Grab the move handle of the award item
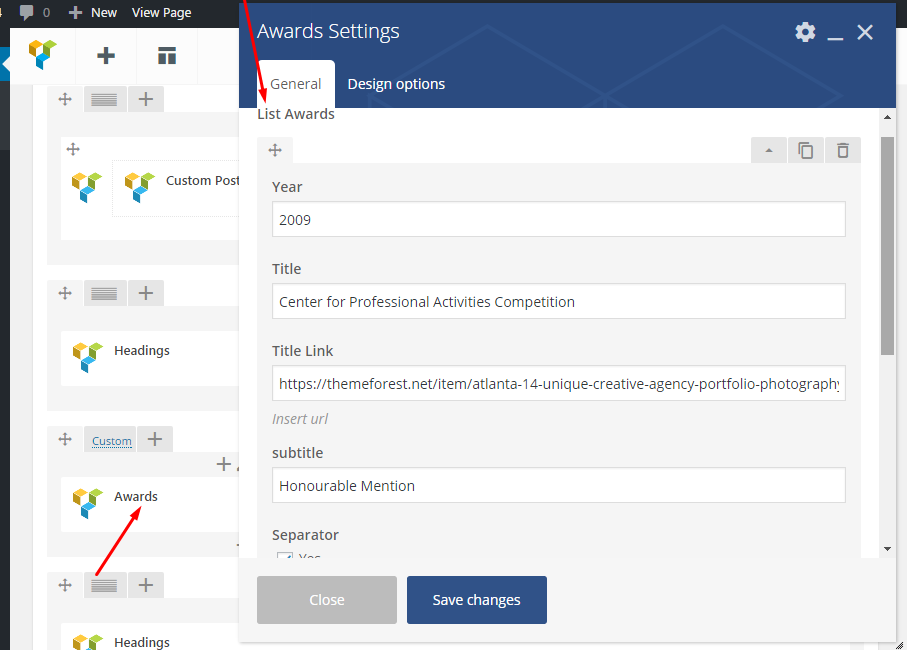Viewport: 907px width, 650px height. point(275,150)
